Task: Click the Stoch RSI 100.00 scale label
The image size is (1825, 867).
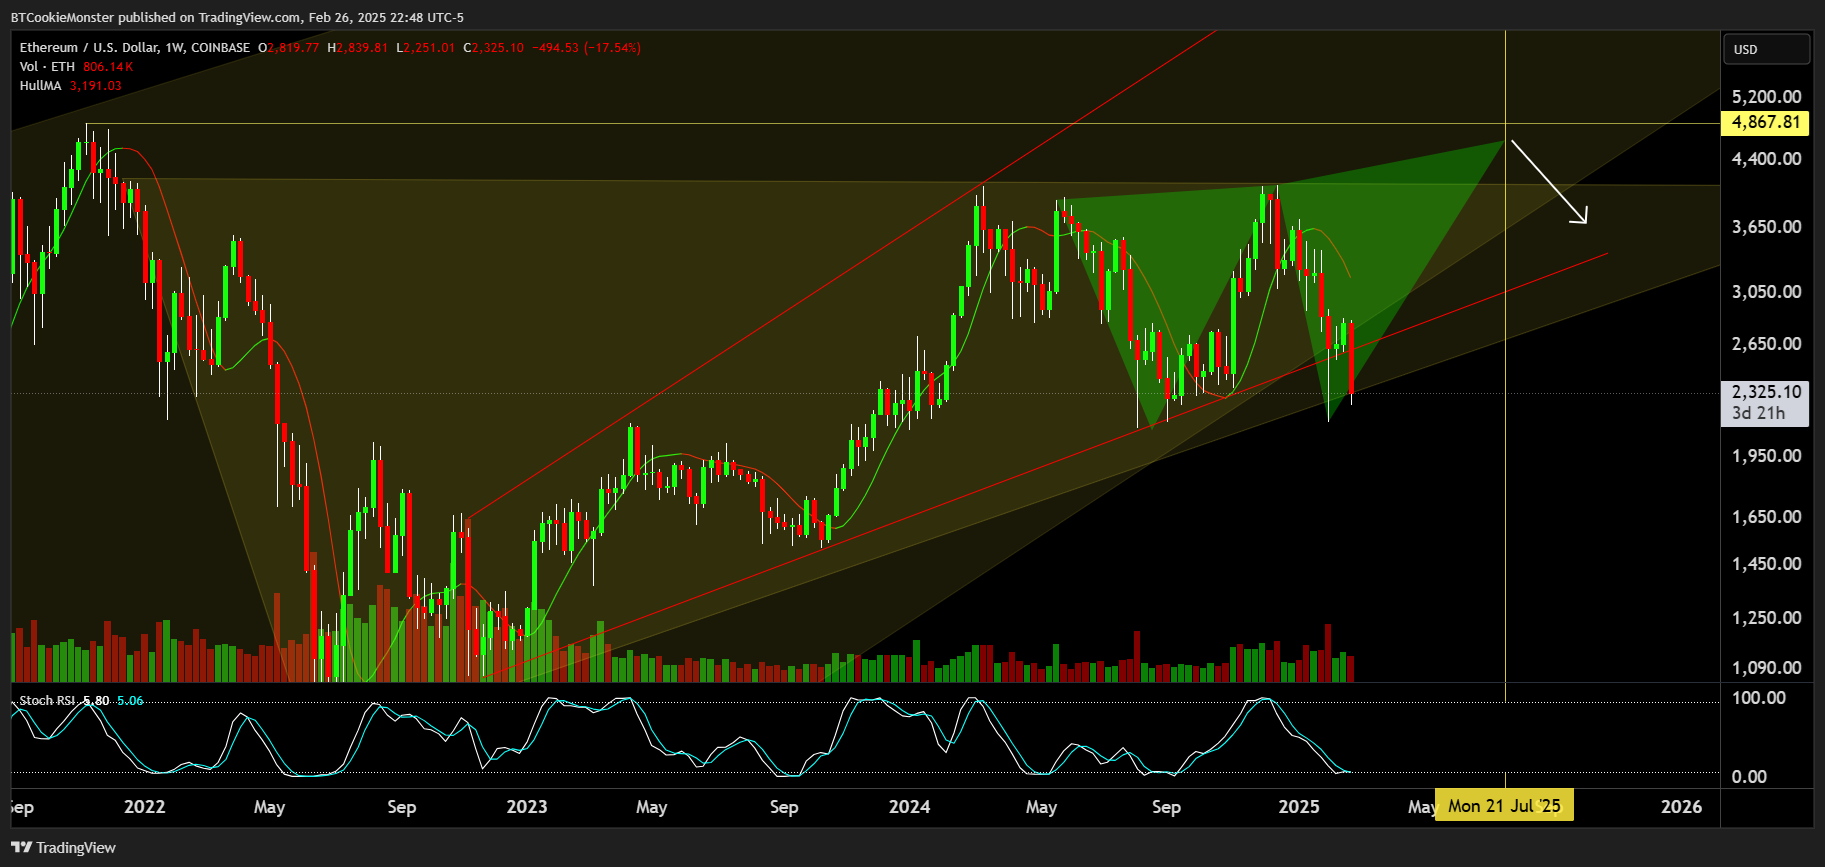Action: coord(1759,698)
